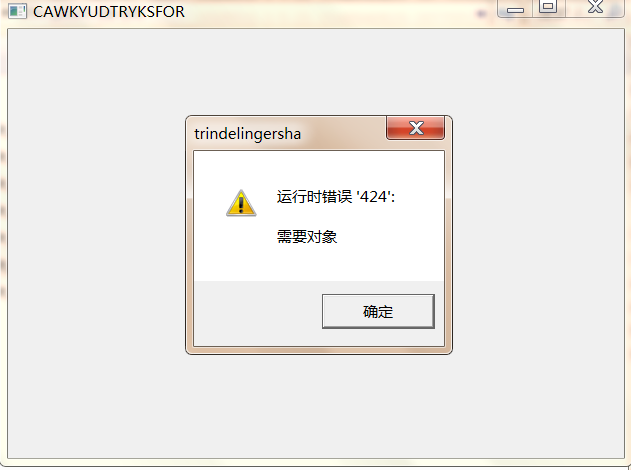Click the CAWKYUDTRYKSFOR application icon in title bar
The width and height of the screenshot is (631, 470).
17,11
